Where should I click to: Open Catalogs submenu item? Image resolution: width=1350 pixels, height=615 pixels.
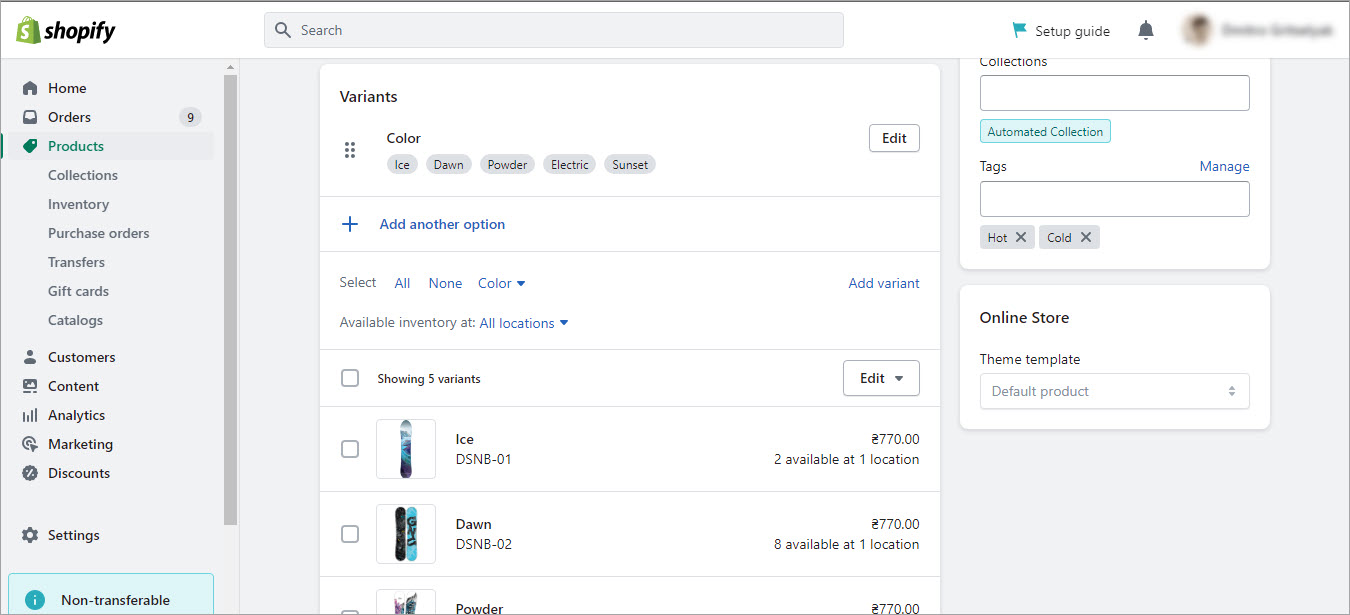tap(75, 320)
